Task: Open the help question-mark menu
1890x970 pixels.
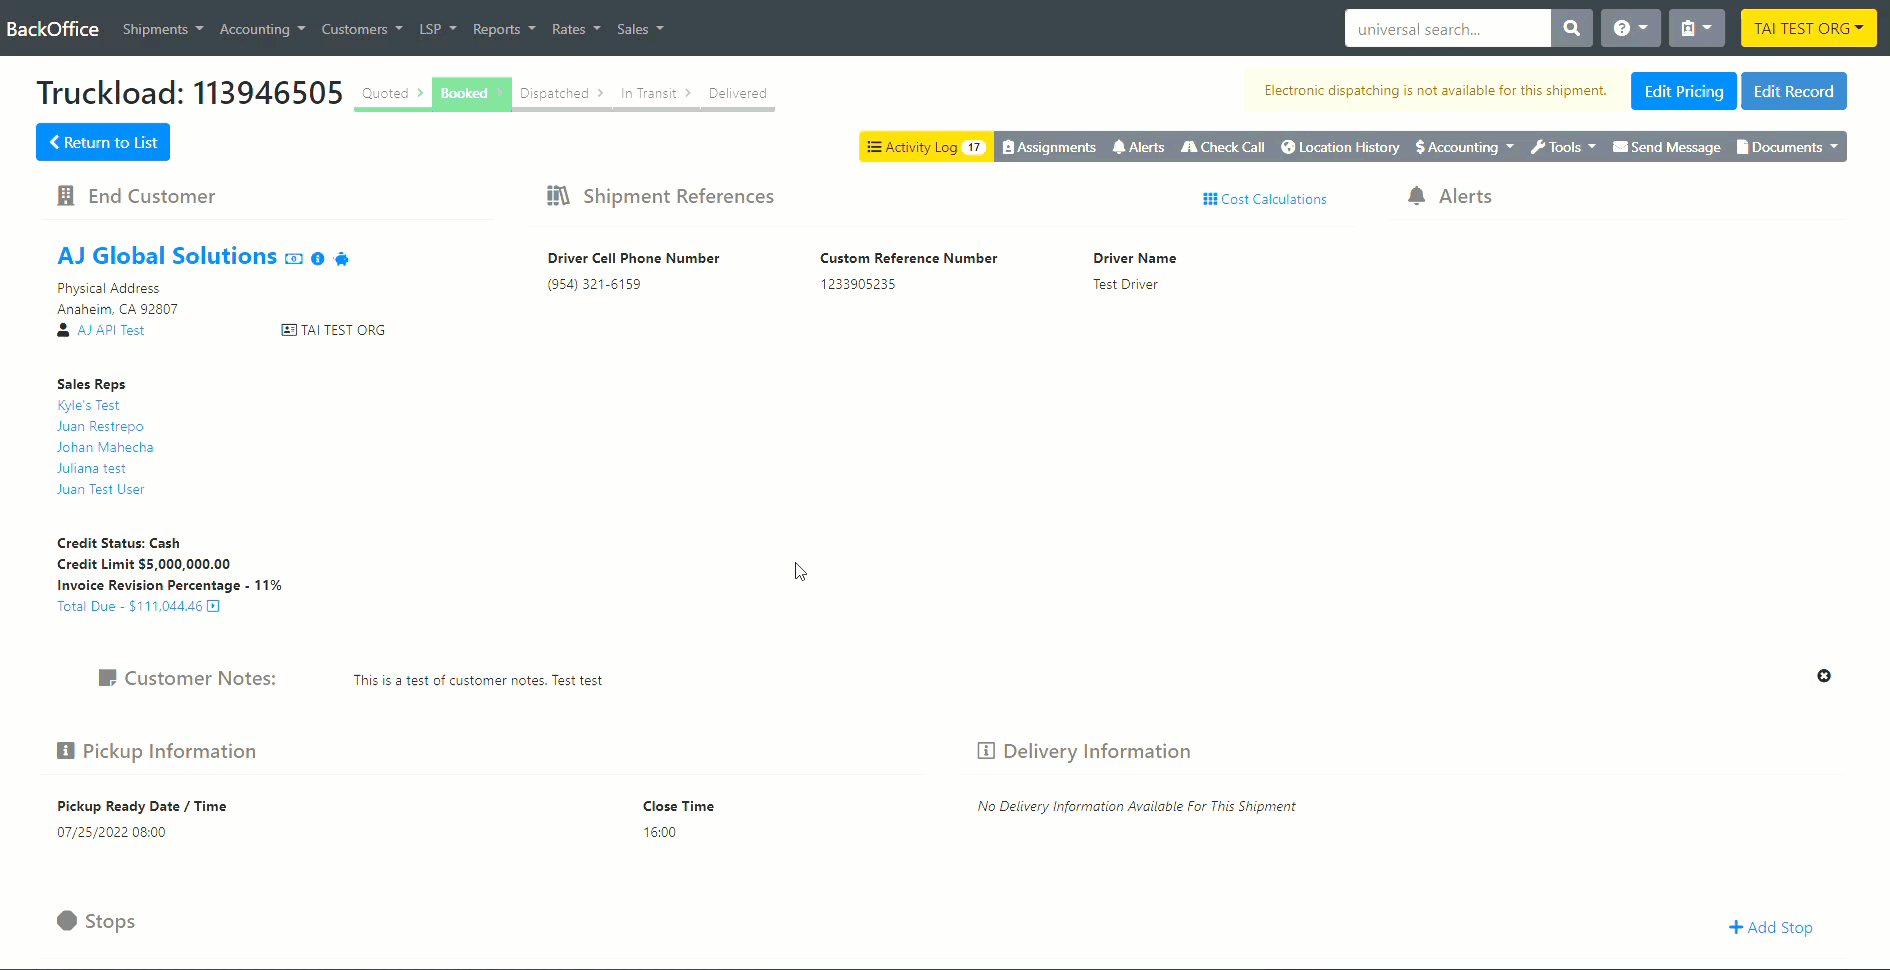Action: [1630, 28]
